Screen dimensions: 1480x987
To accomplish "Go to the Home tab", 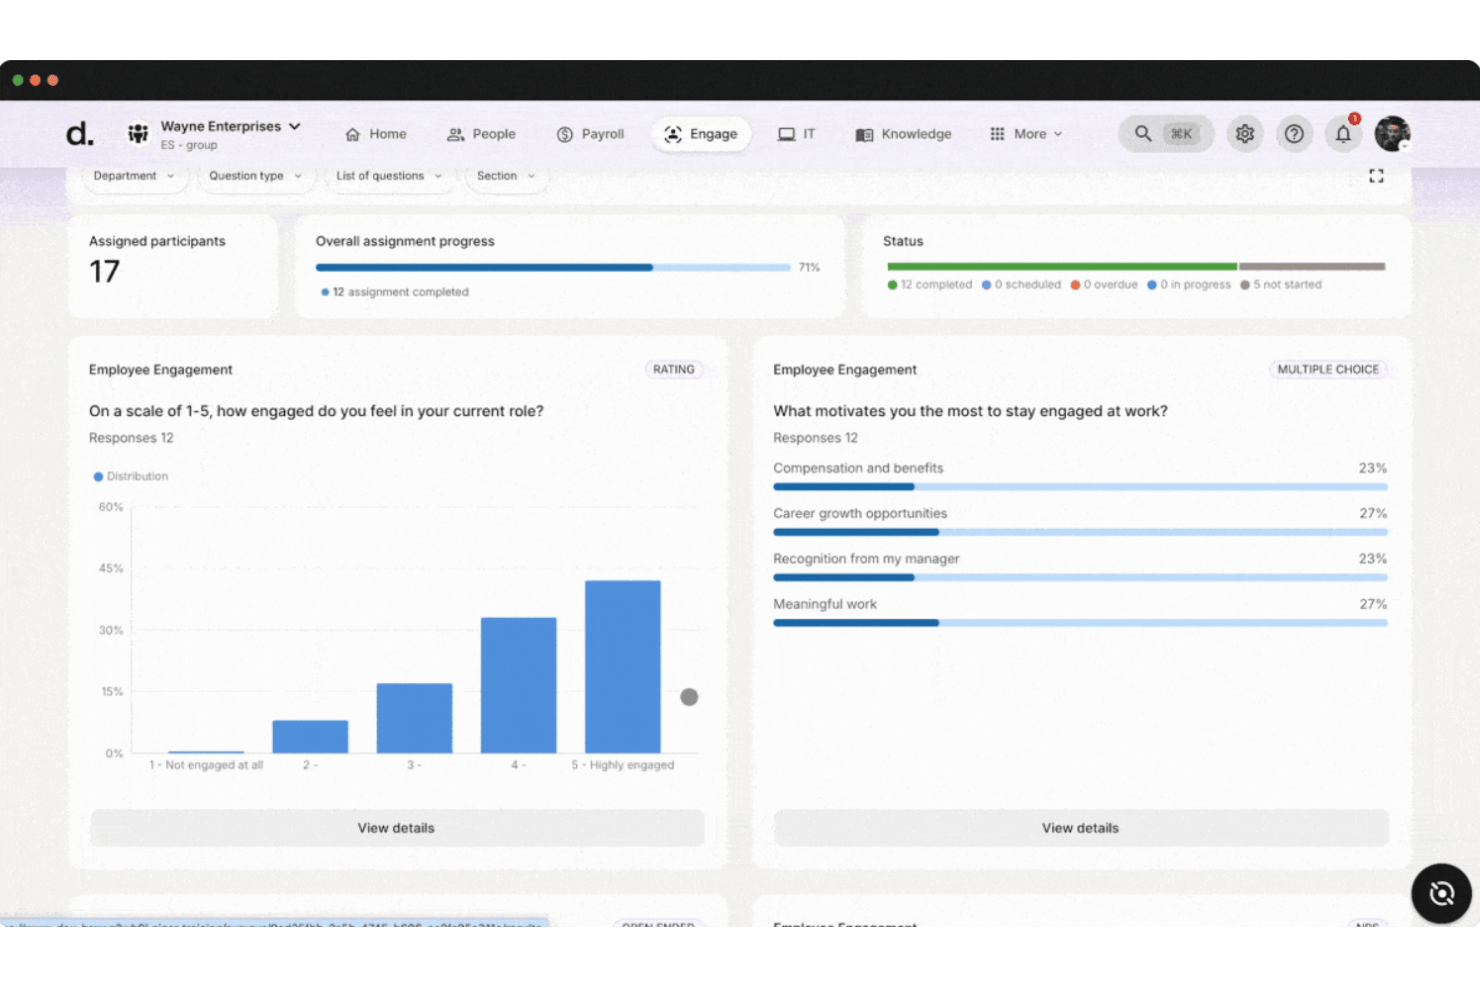I will (376, 134).
